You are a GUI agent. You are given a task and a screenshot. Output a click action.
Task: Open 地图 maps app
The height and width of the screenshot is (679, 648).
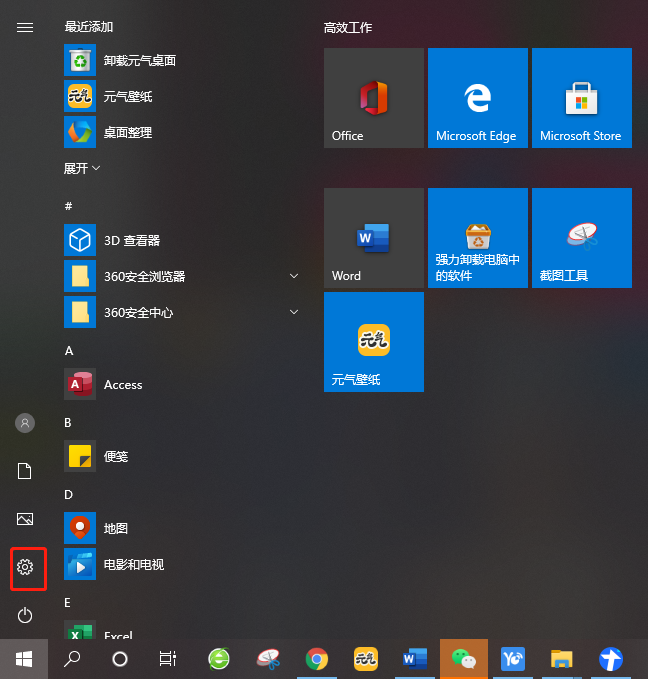182,528
